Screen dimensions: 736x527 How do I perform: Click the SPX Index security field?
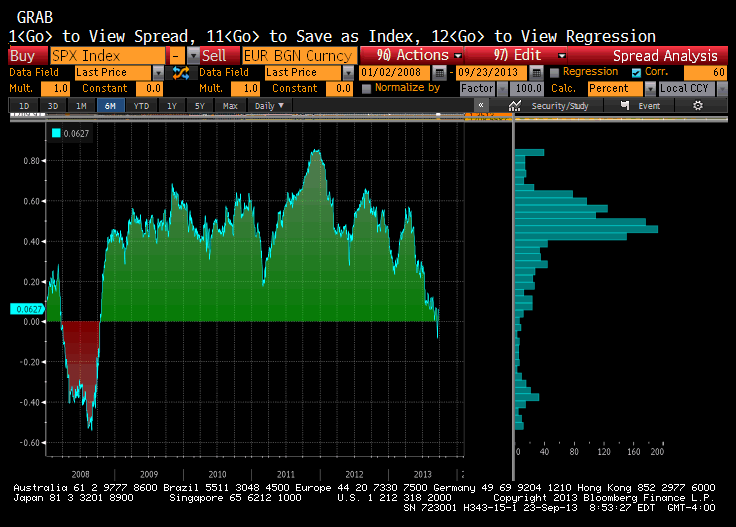[x=107, y=55]
